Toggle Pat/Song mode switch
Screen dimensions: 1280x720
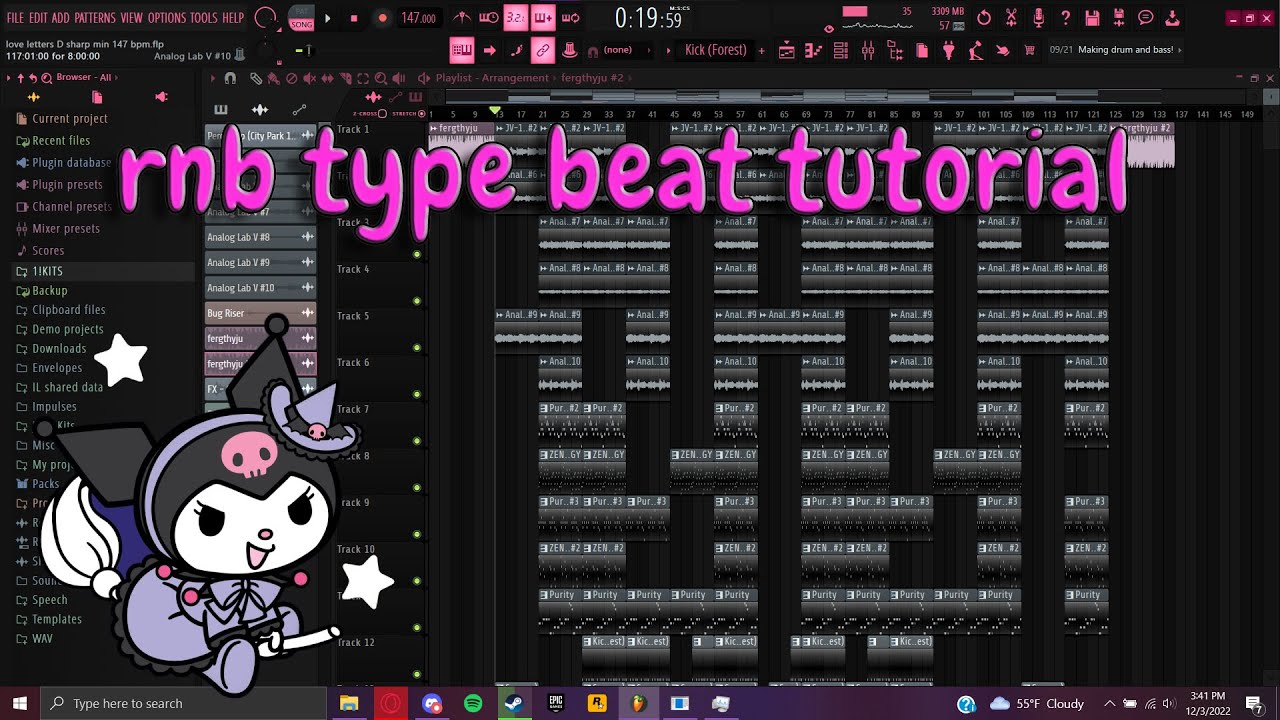pos(301,17)
